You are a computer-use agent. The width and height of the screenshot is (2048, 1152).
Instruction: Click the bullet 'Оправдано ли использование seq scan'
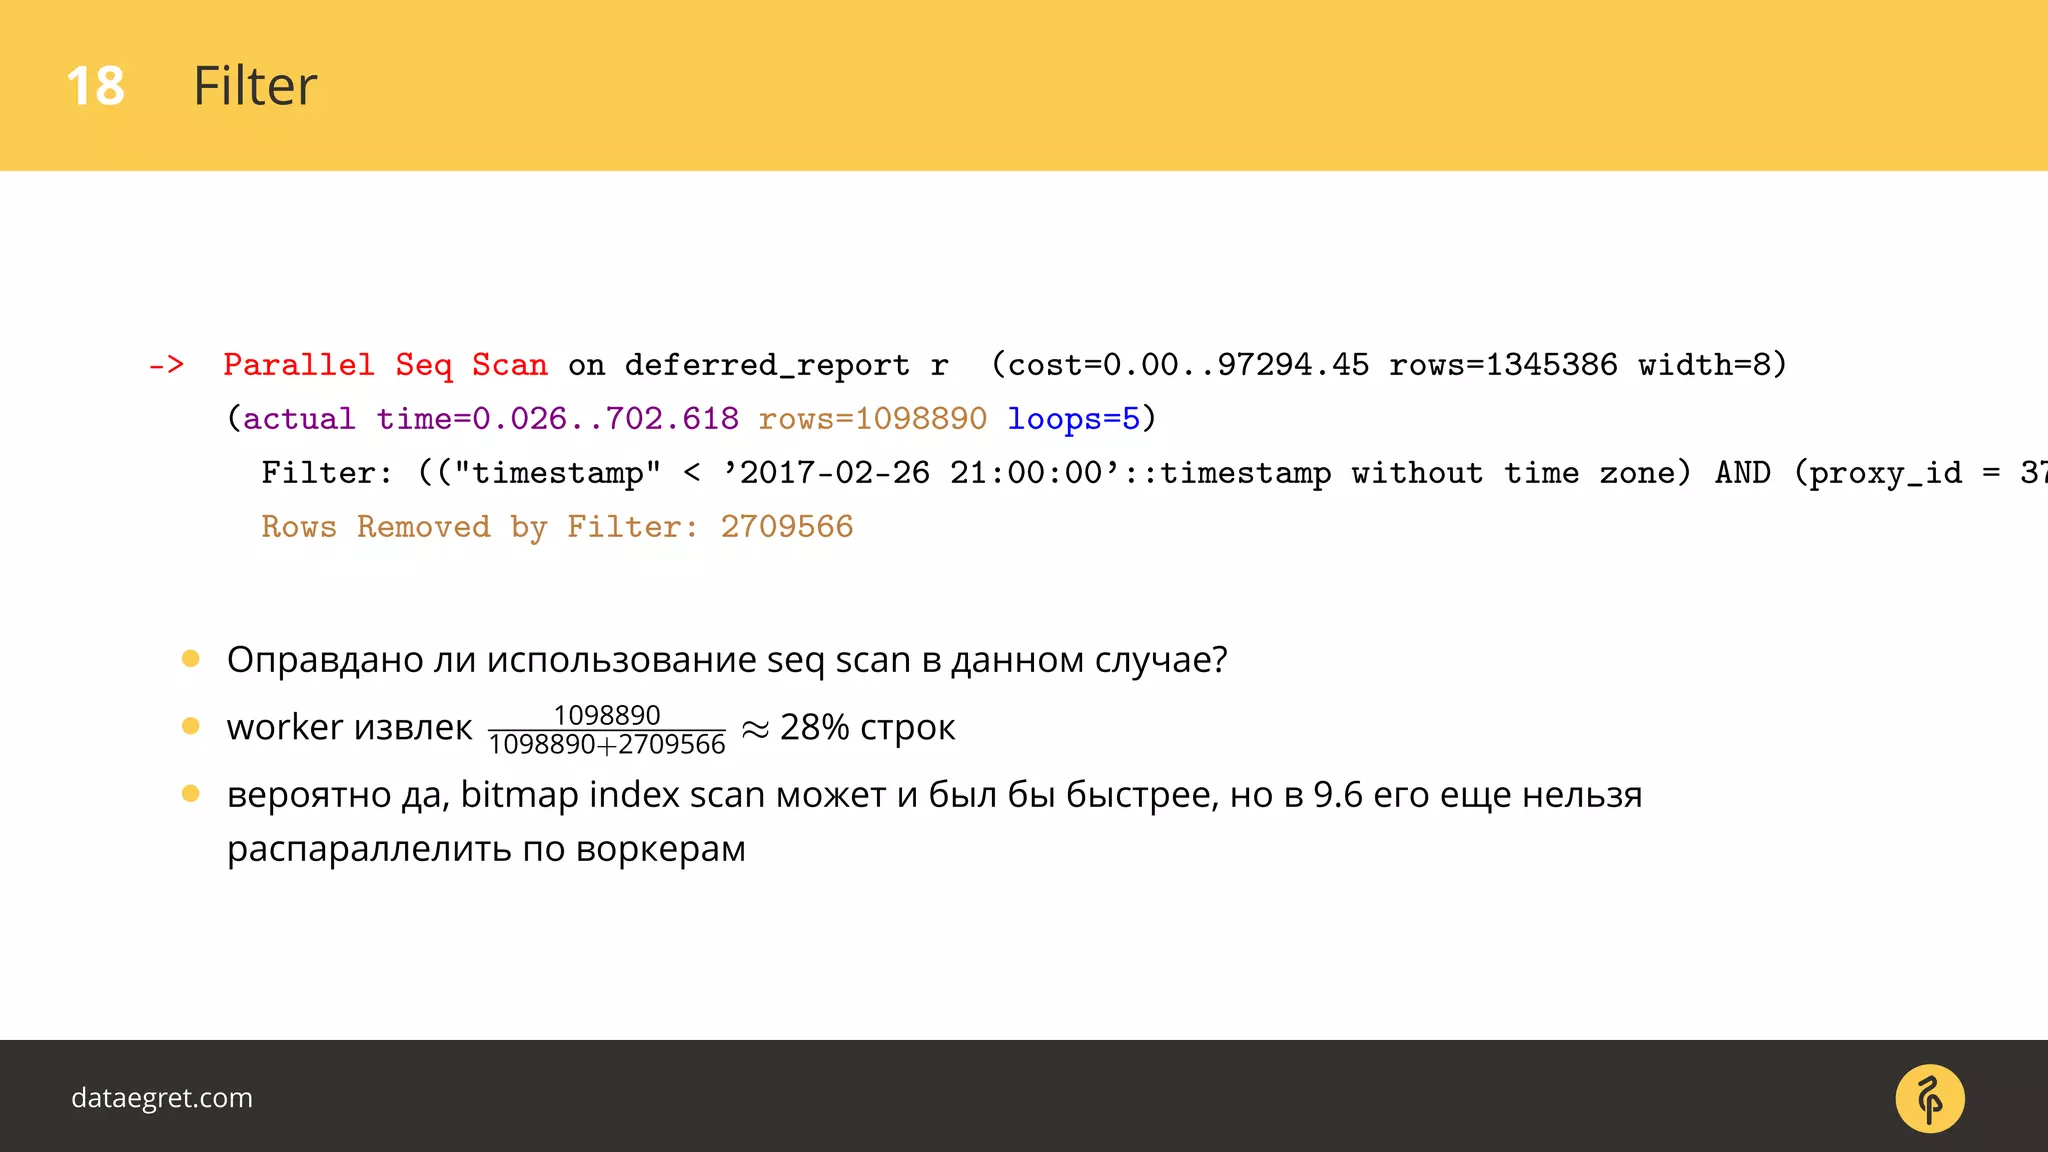(x=727, y=661)
